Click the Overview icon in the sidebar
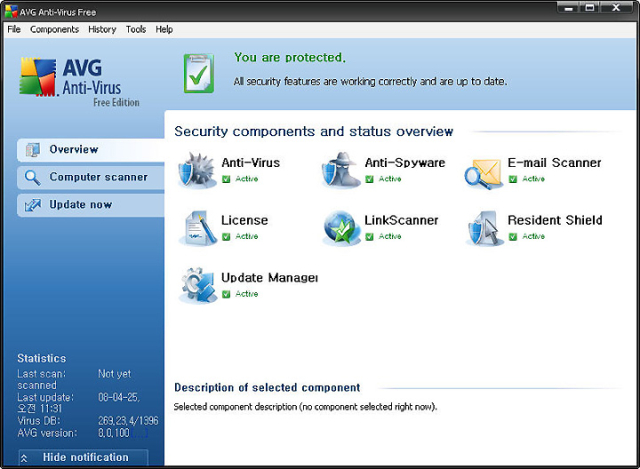Screen dimensions: 640x469 pyautogui.click(x=33, y=150)
